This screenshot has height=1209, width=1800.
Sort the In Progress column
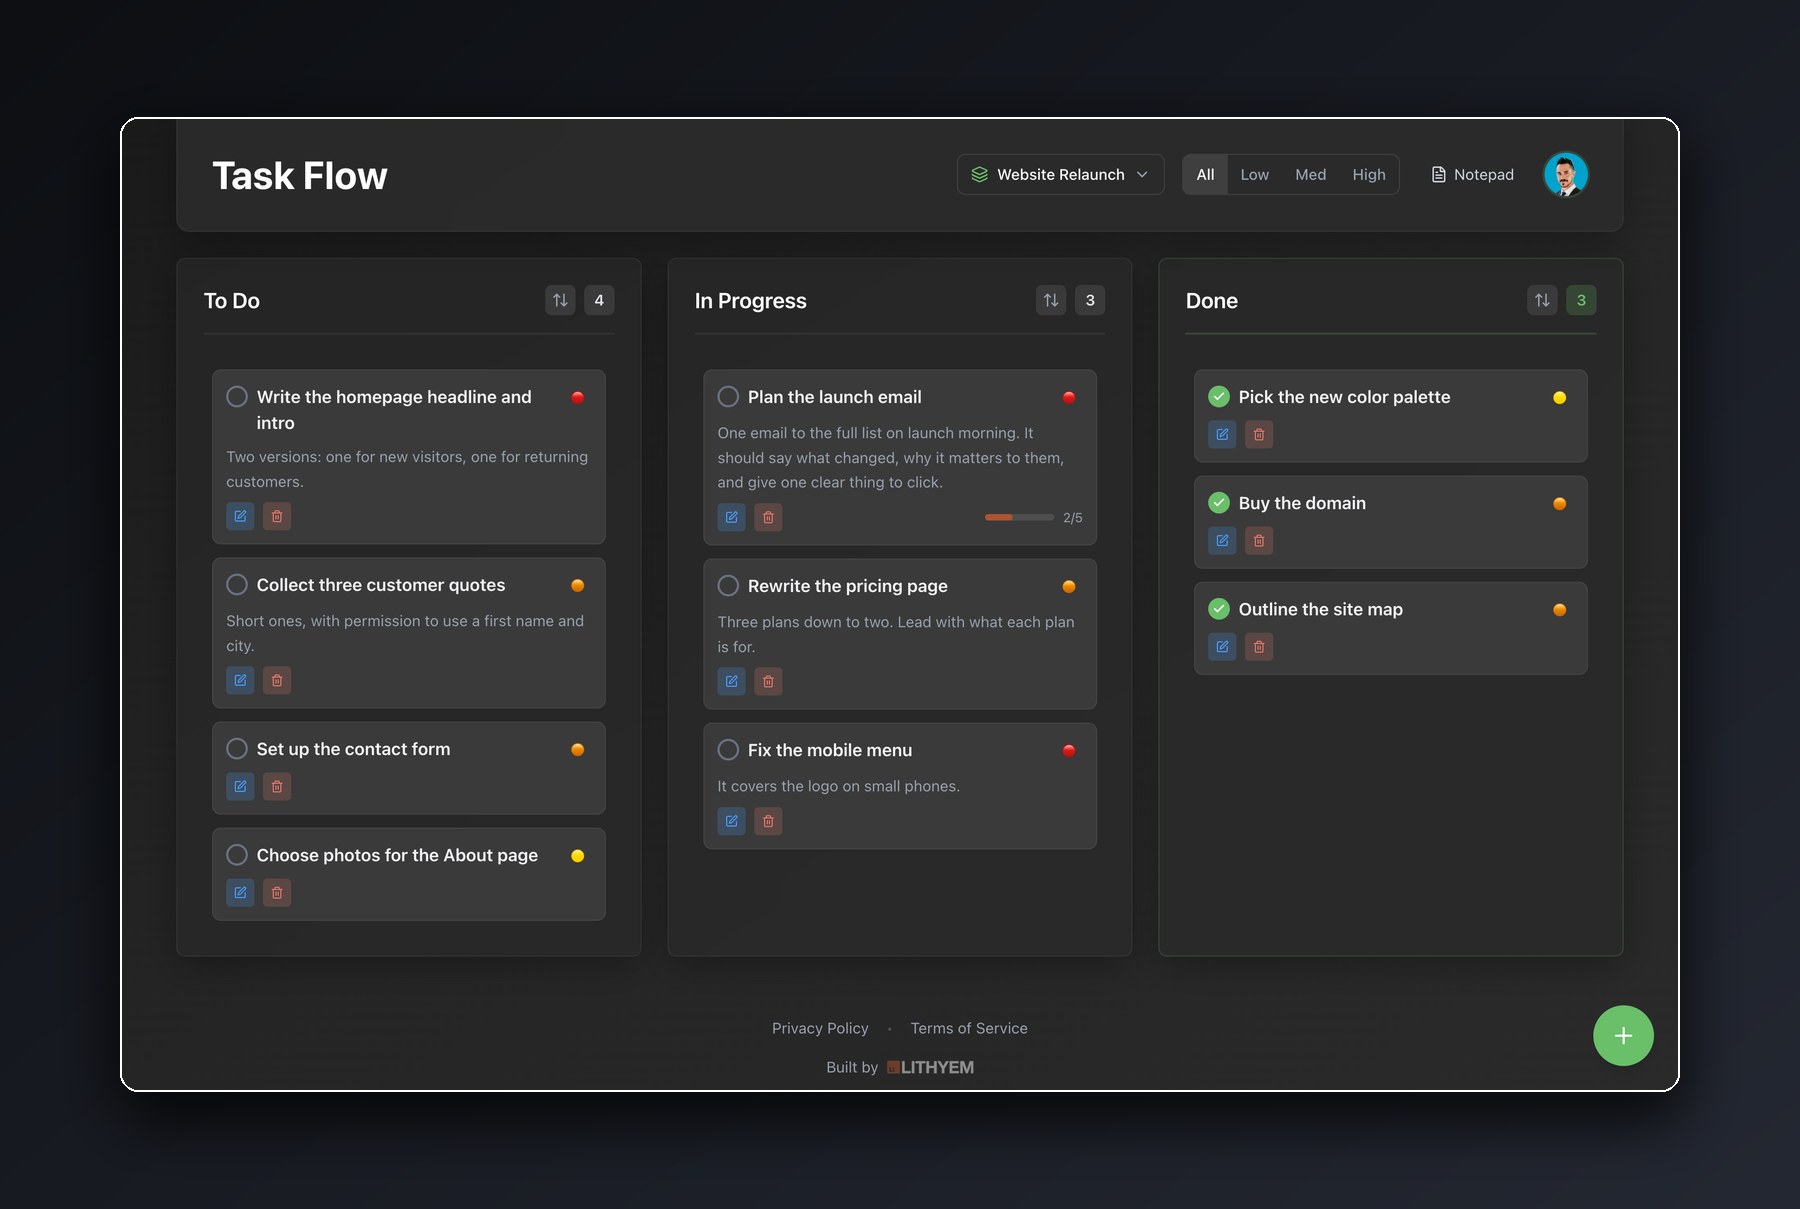(1051, 300)
